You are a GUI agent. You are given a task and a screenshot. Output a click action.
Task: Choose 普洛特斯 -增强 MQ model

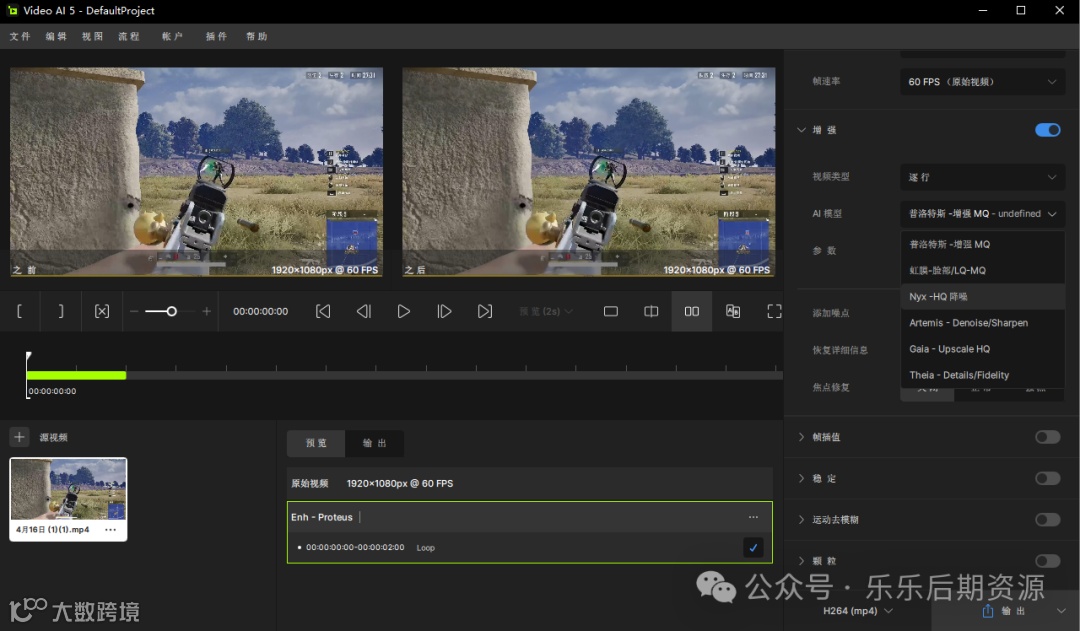[x=982, y=244]
